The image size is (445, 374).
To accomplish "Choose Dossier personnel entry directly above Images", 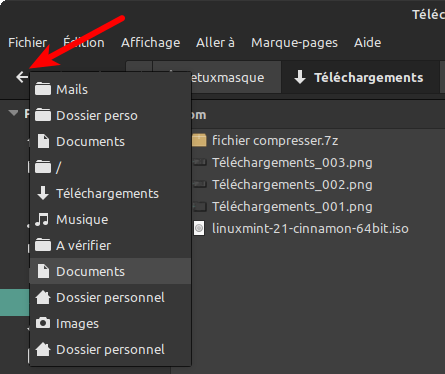I will (x=110, y=297).
